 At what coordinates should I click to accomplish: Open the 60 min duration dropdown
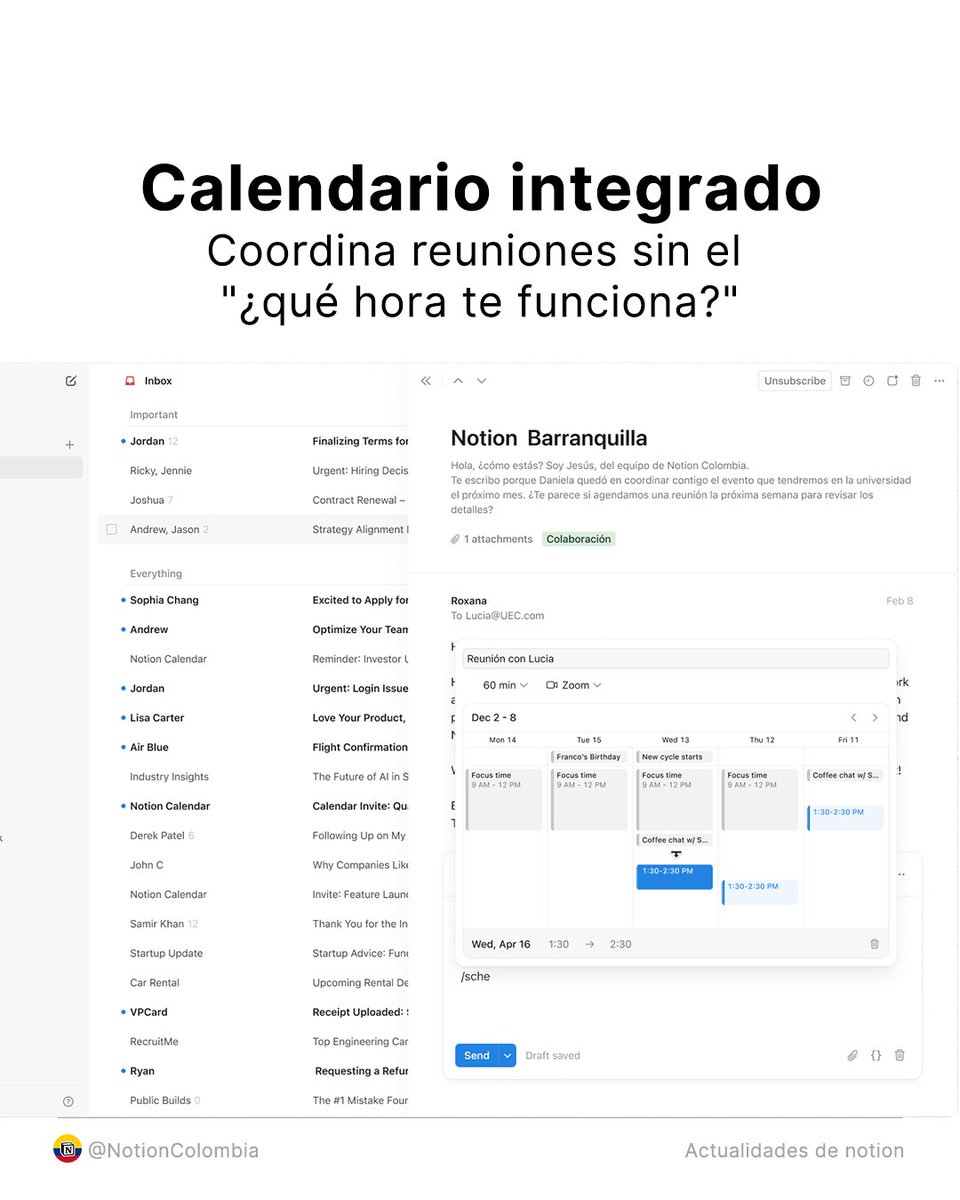click(504, 685)
